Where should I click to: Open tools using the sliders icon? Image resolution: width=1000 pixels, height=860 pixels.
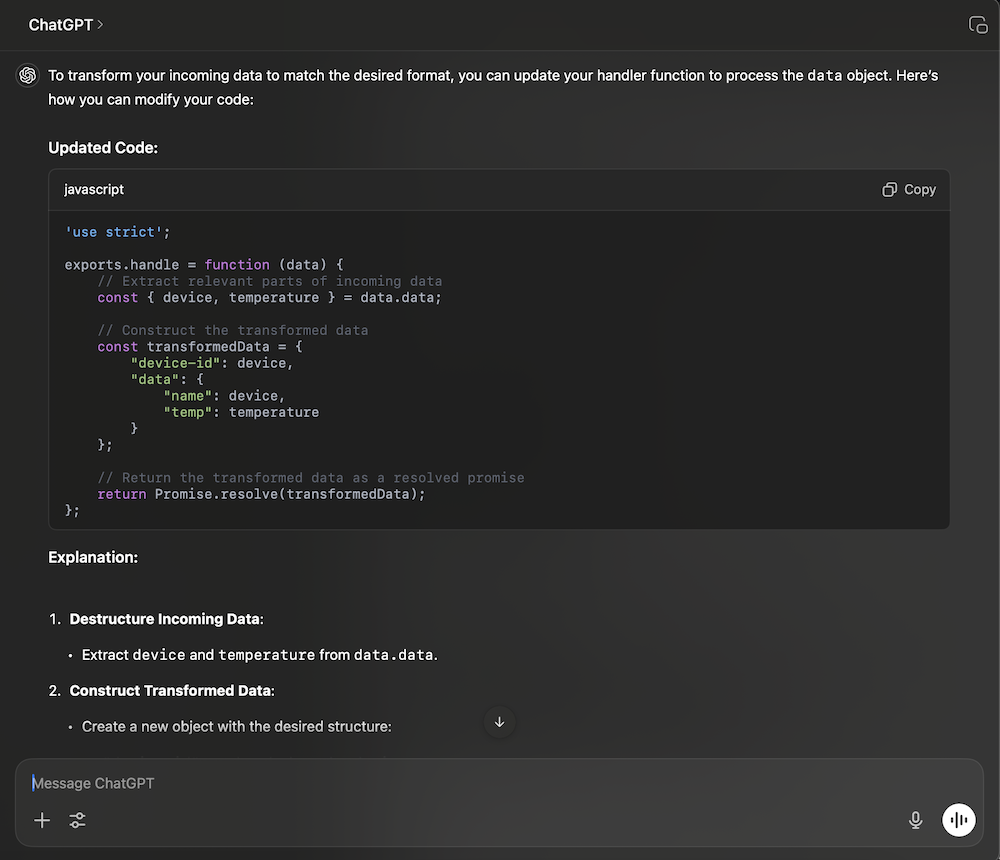[78, 820]
